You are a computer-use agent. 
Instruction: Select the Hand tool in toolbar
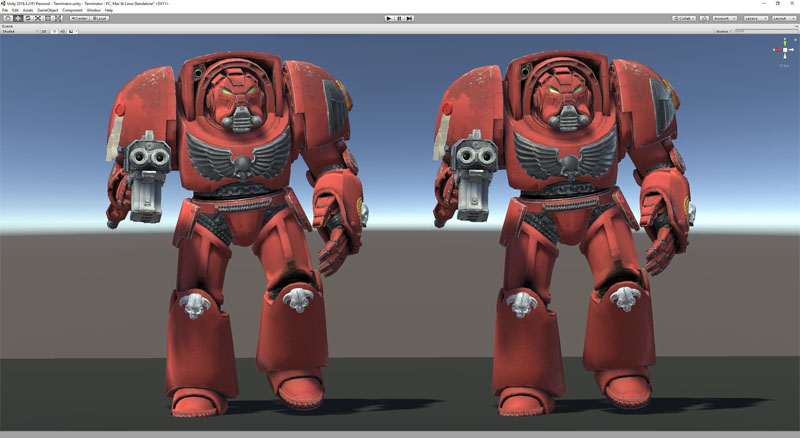pyautogui.click(x=7, y=18)
